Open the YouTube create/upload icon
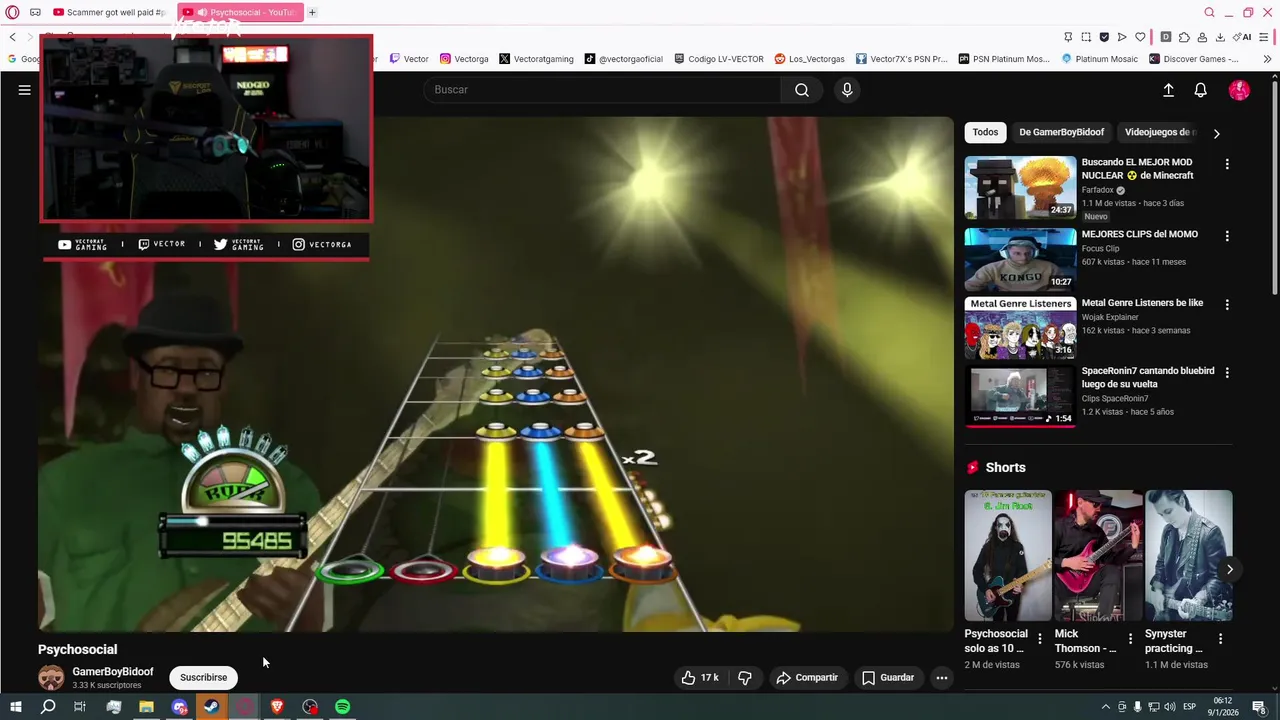Image resolution: width=1280 pixels, height=720 pixels. click(x=1168, y=90)
